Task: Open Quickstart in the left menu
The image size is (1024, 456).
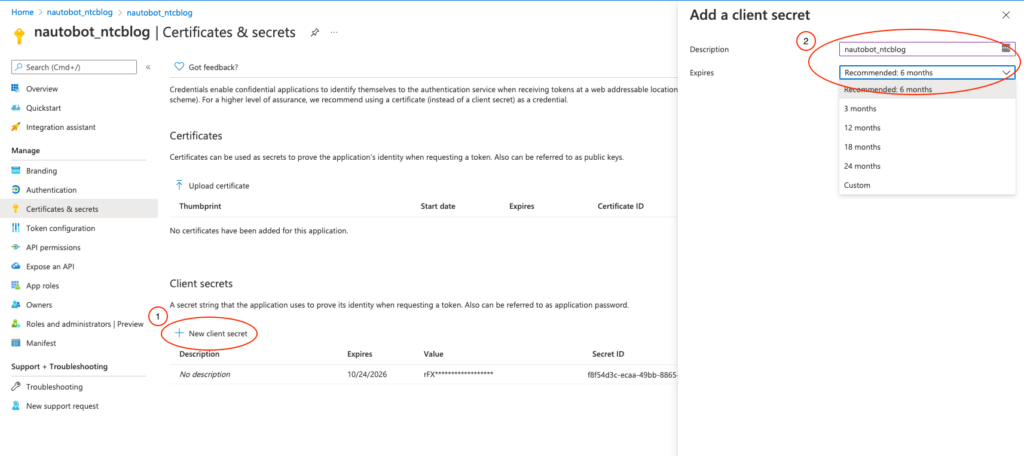Action: [x=44, y=108]
